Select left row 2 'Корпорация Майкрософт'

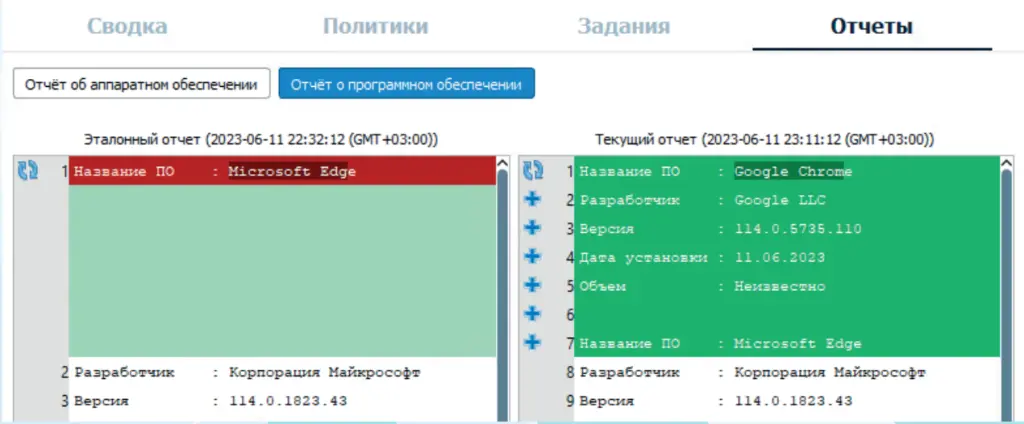point(282,372)
